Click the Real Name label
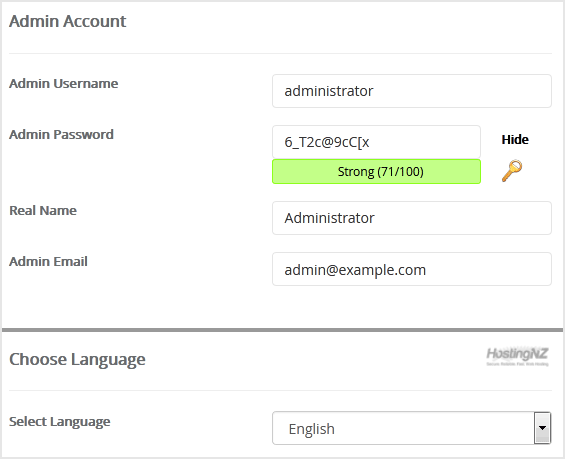The image size is (565, 459). tap(43, 210)
